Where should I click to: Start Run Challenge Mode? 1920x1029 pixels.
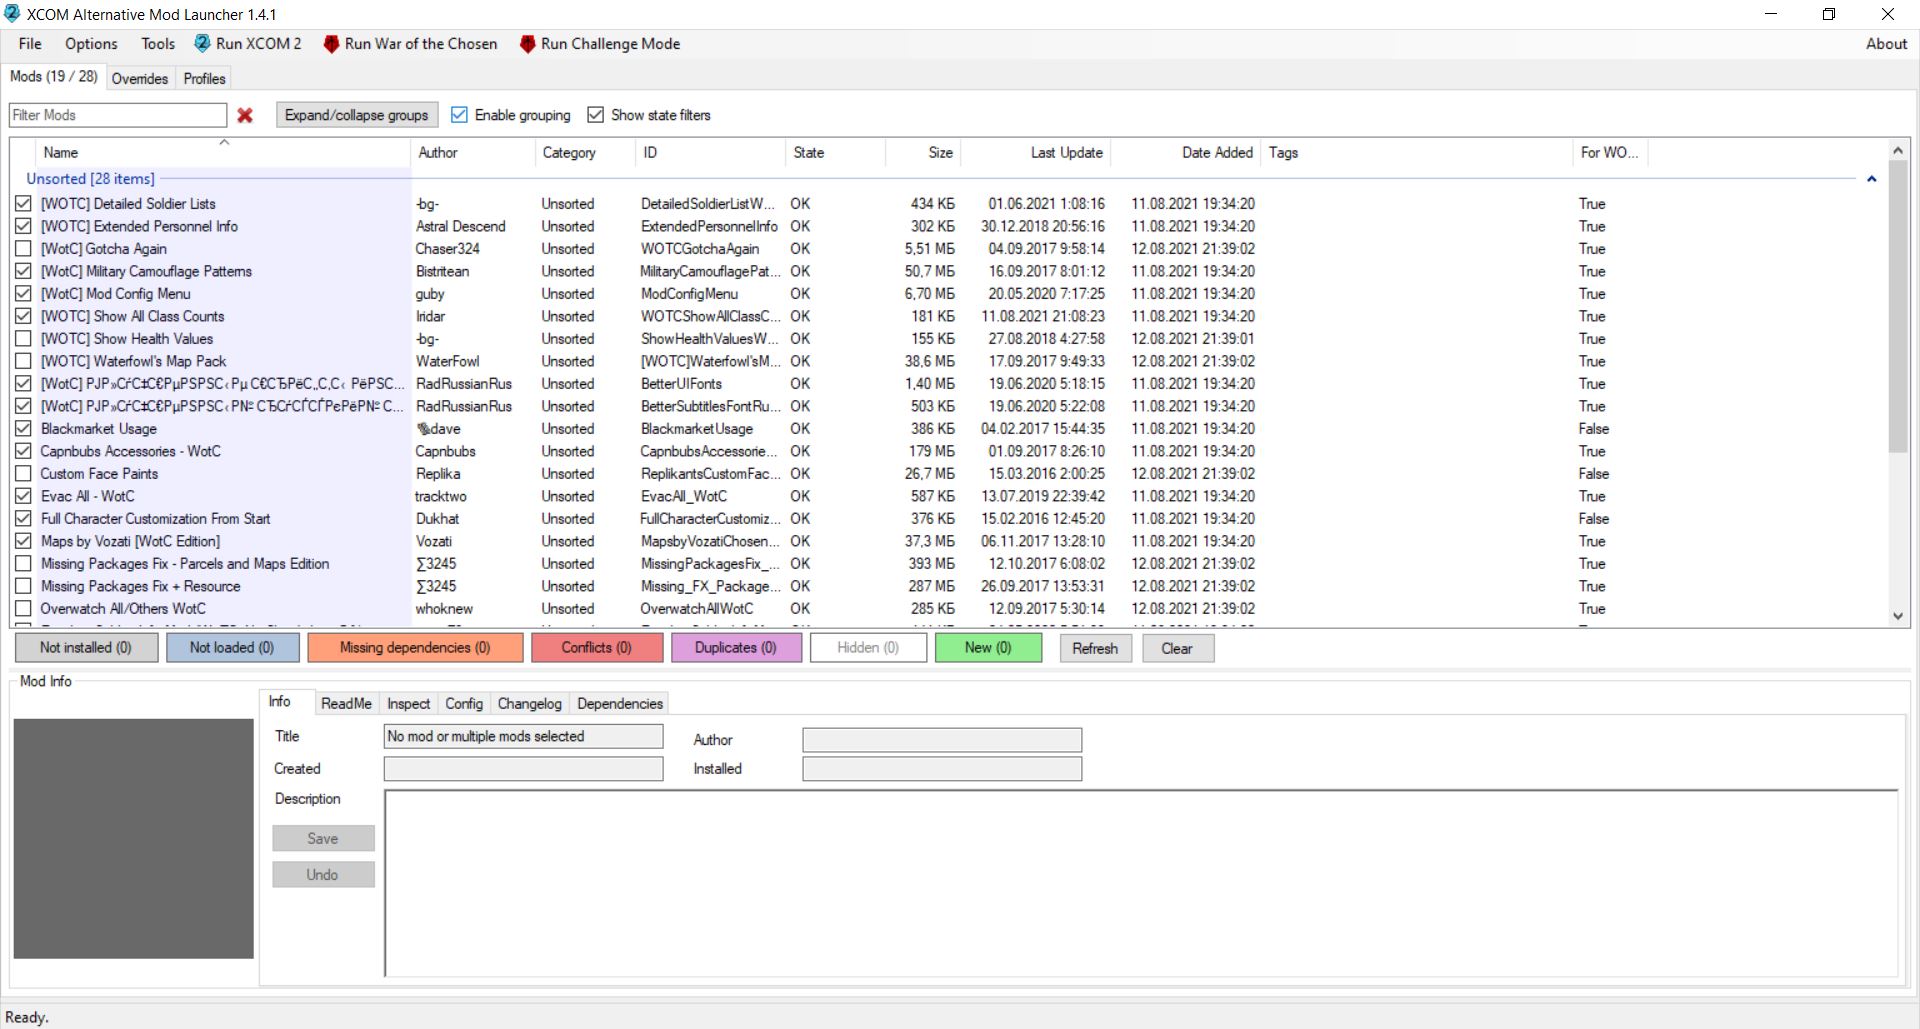pyautogui.click(x=601, y=44)
